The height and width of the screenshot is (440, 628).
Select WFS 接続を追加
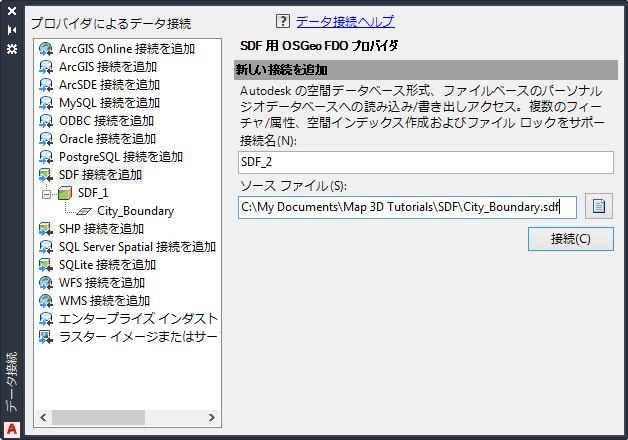[102, 283]
